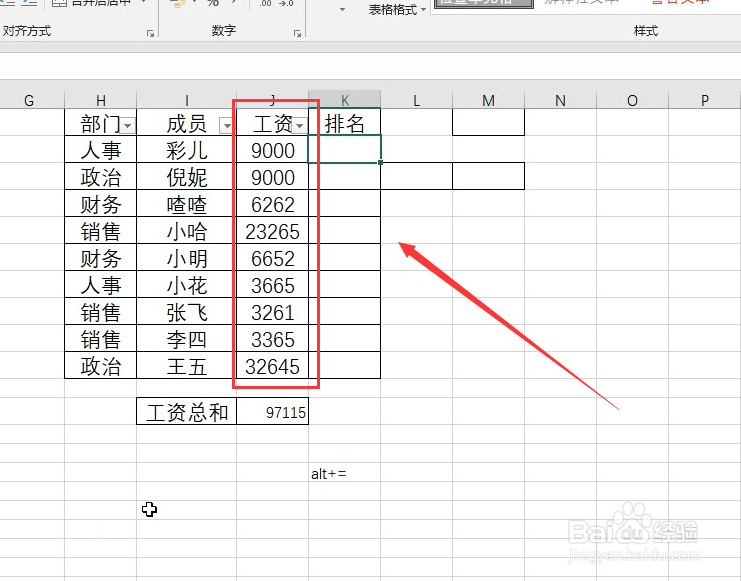Select column H header
The width and height of the screenshot is (741, 581).
(x=101, y=100)
